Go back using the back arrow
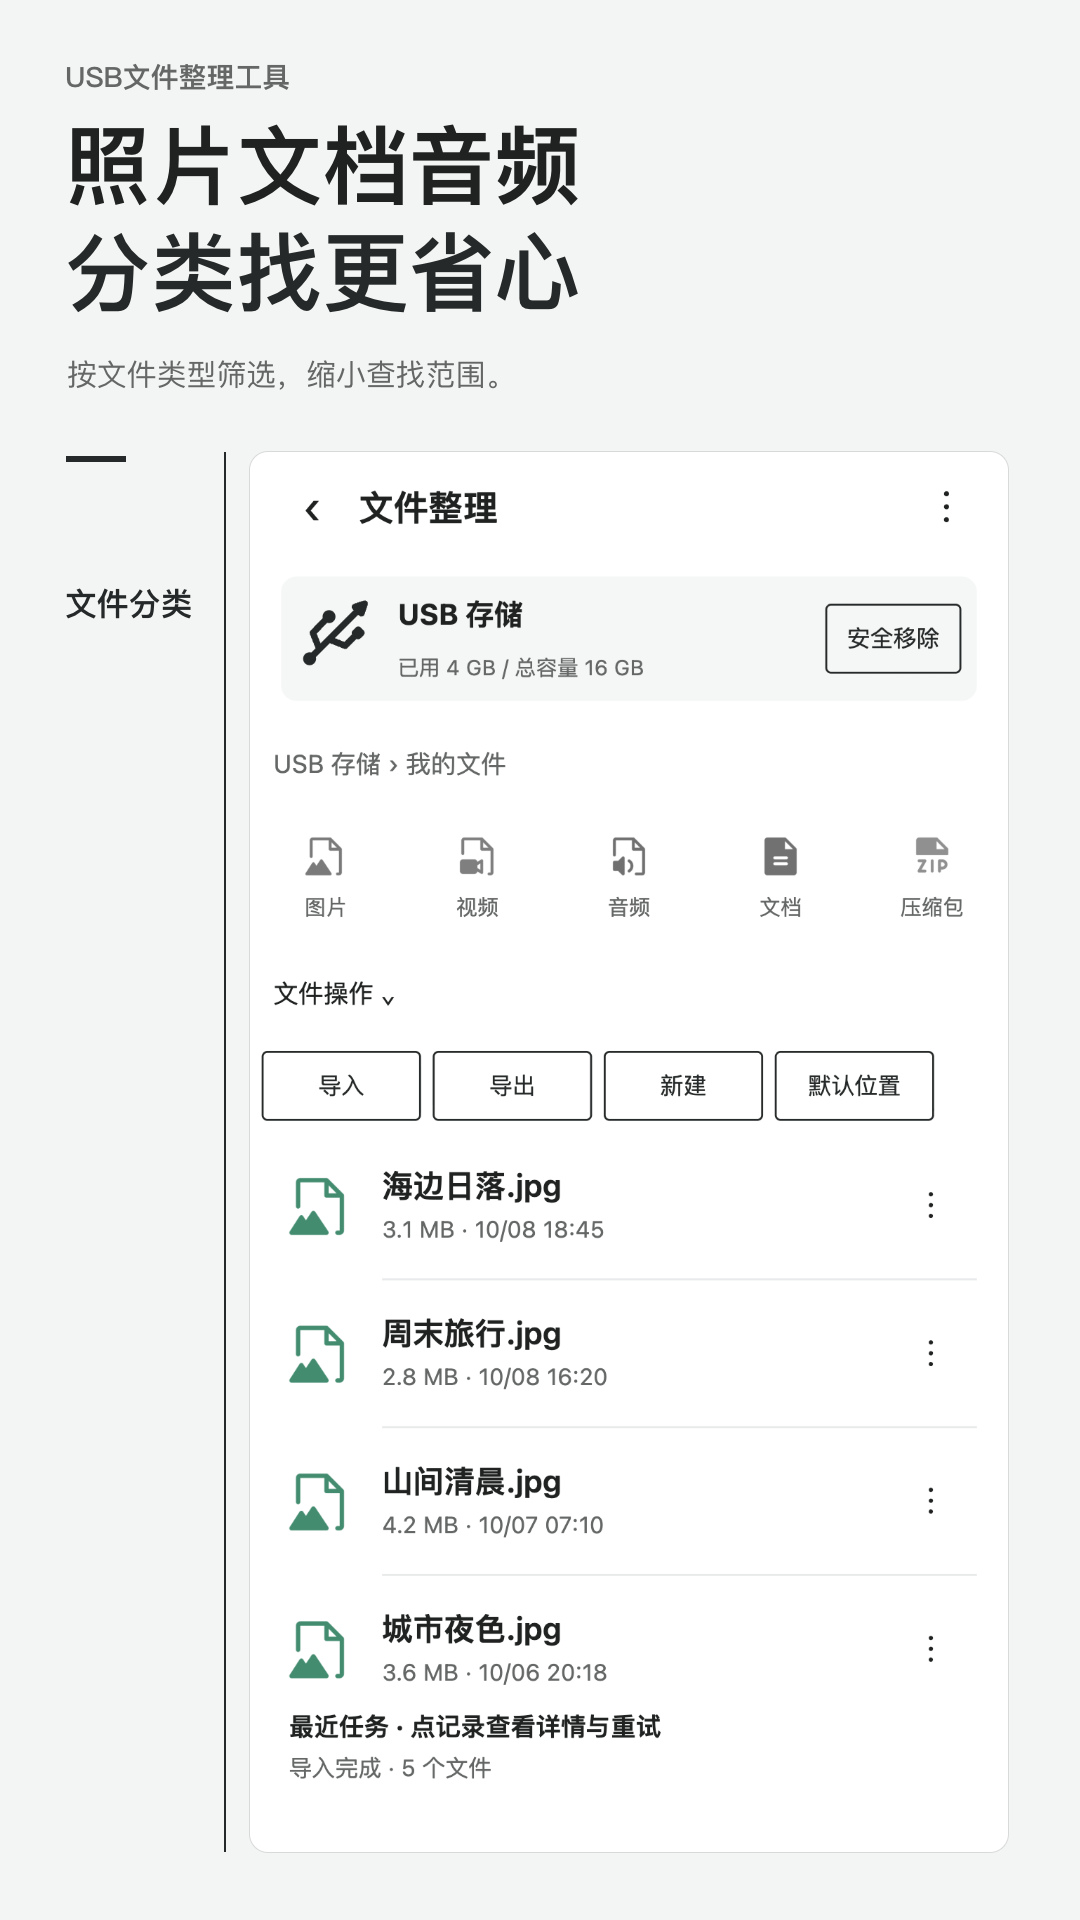Image resolution: width=1080 pixels, height=1920 pixels. [x=312, y=510]
